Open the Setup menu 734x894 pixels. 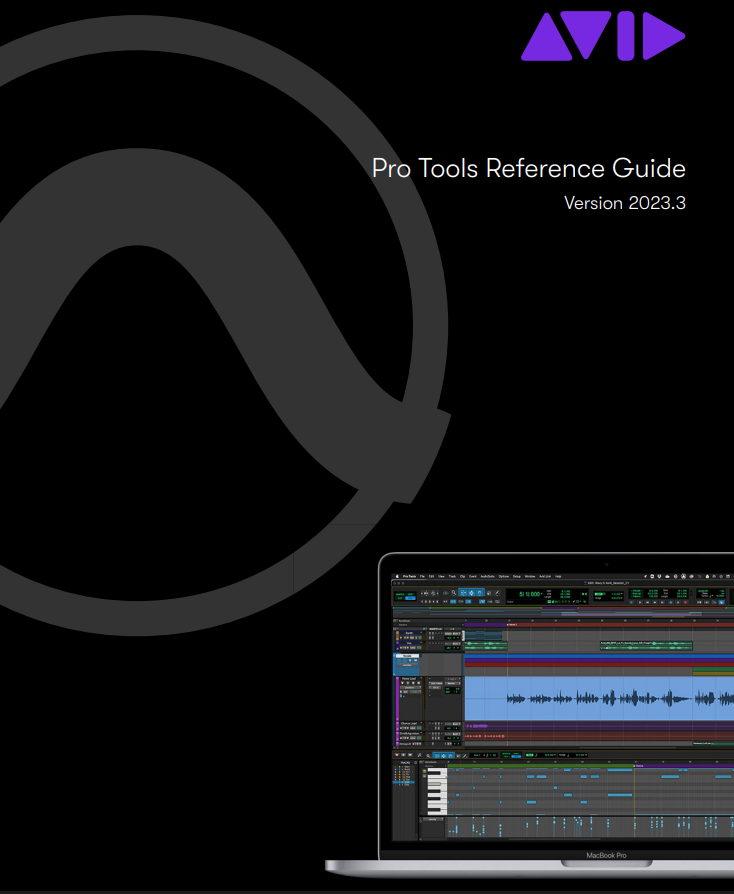coord(517,576)
